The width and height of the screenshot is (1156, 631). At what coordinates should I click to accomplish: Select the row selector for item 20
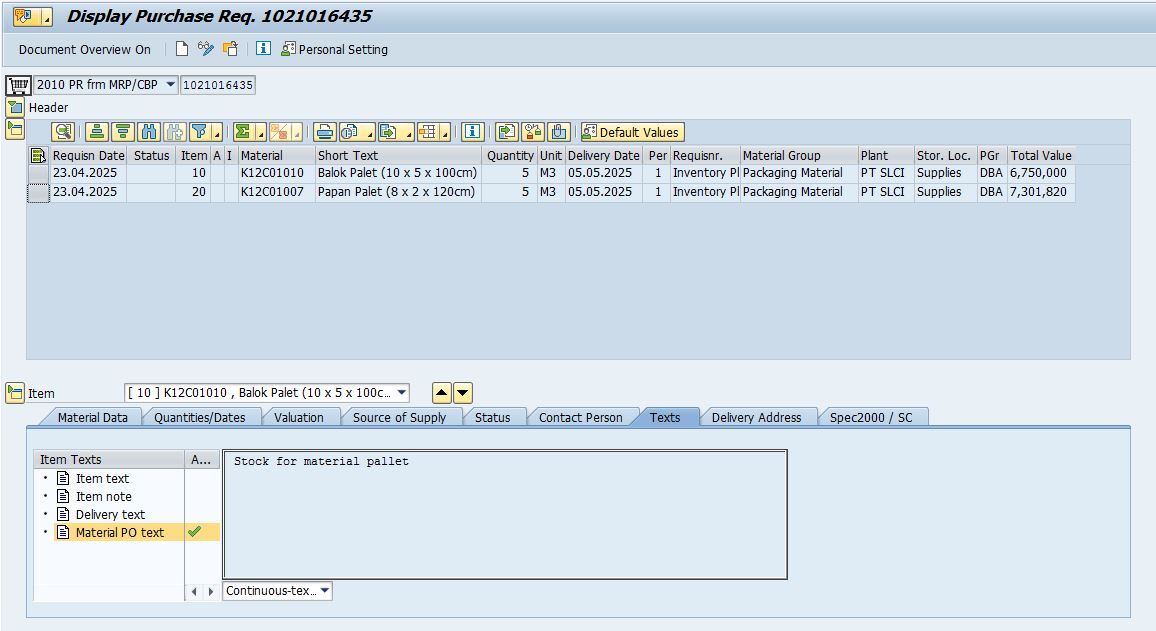click(x=38, y=192)
